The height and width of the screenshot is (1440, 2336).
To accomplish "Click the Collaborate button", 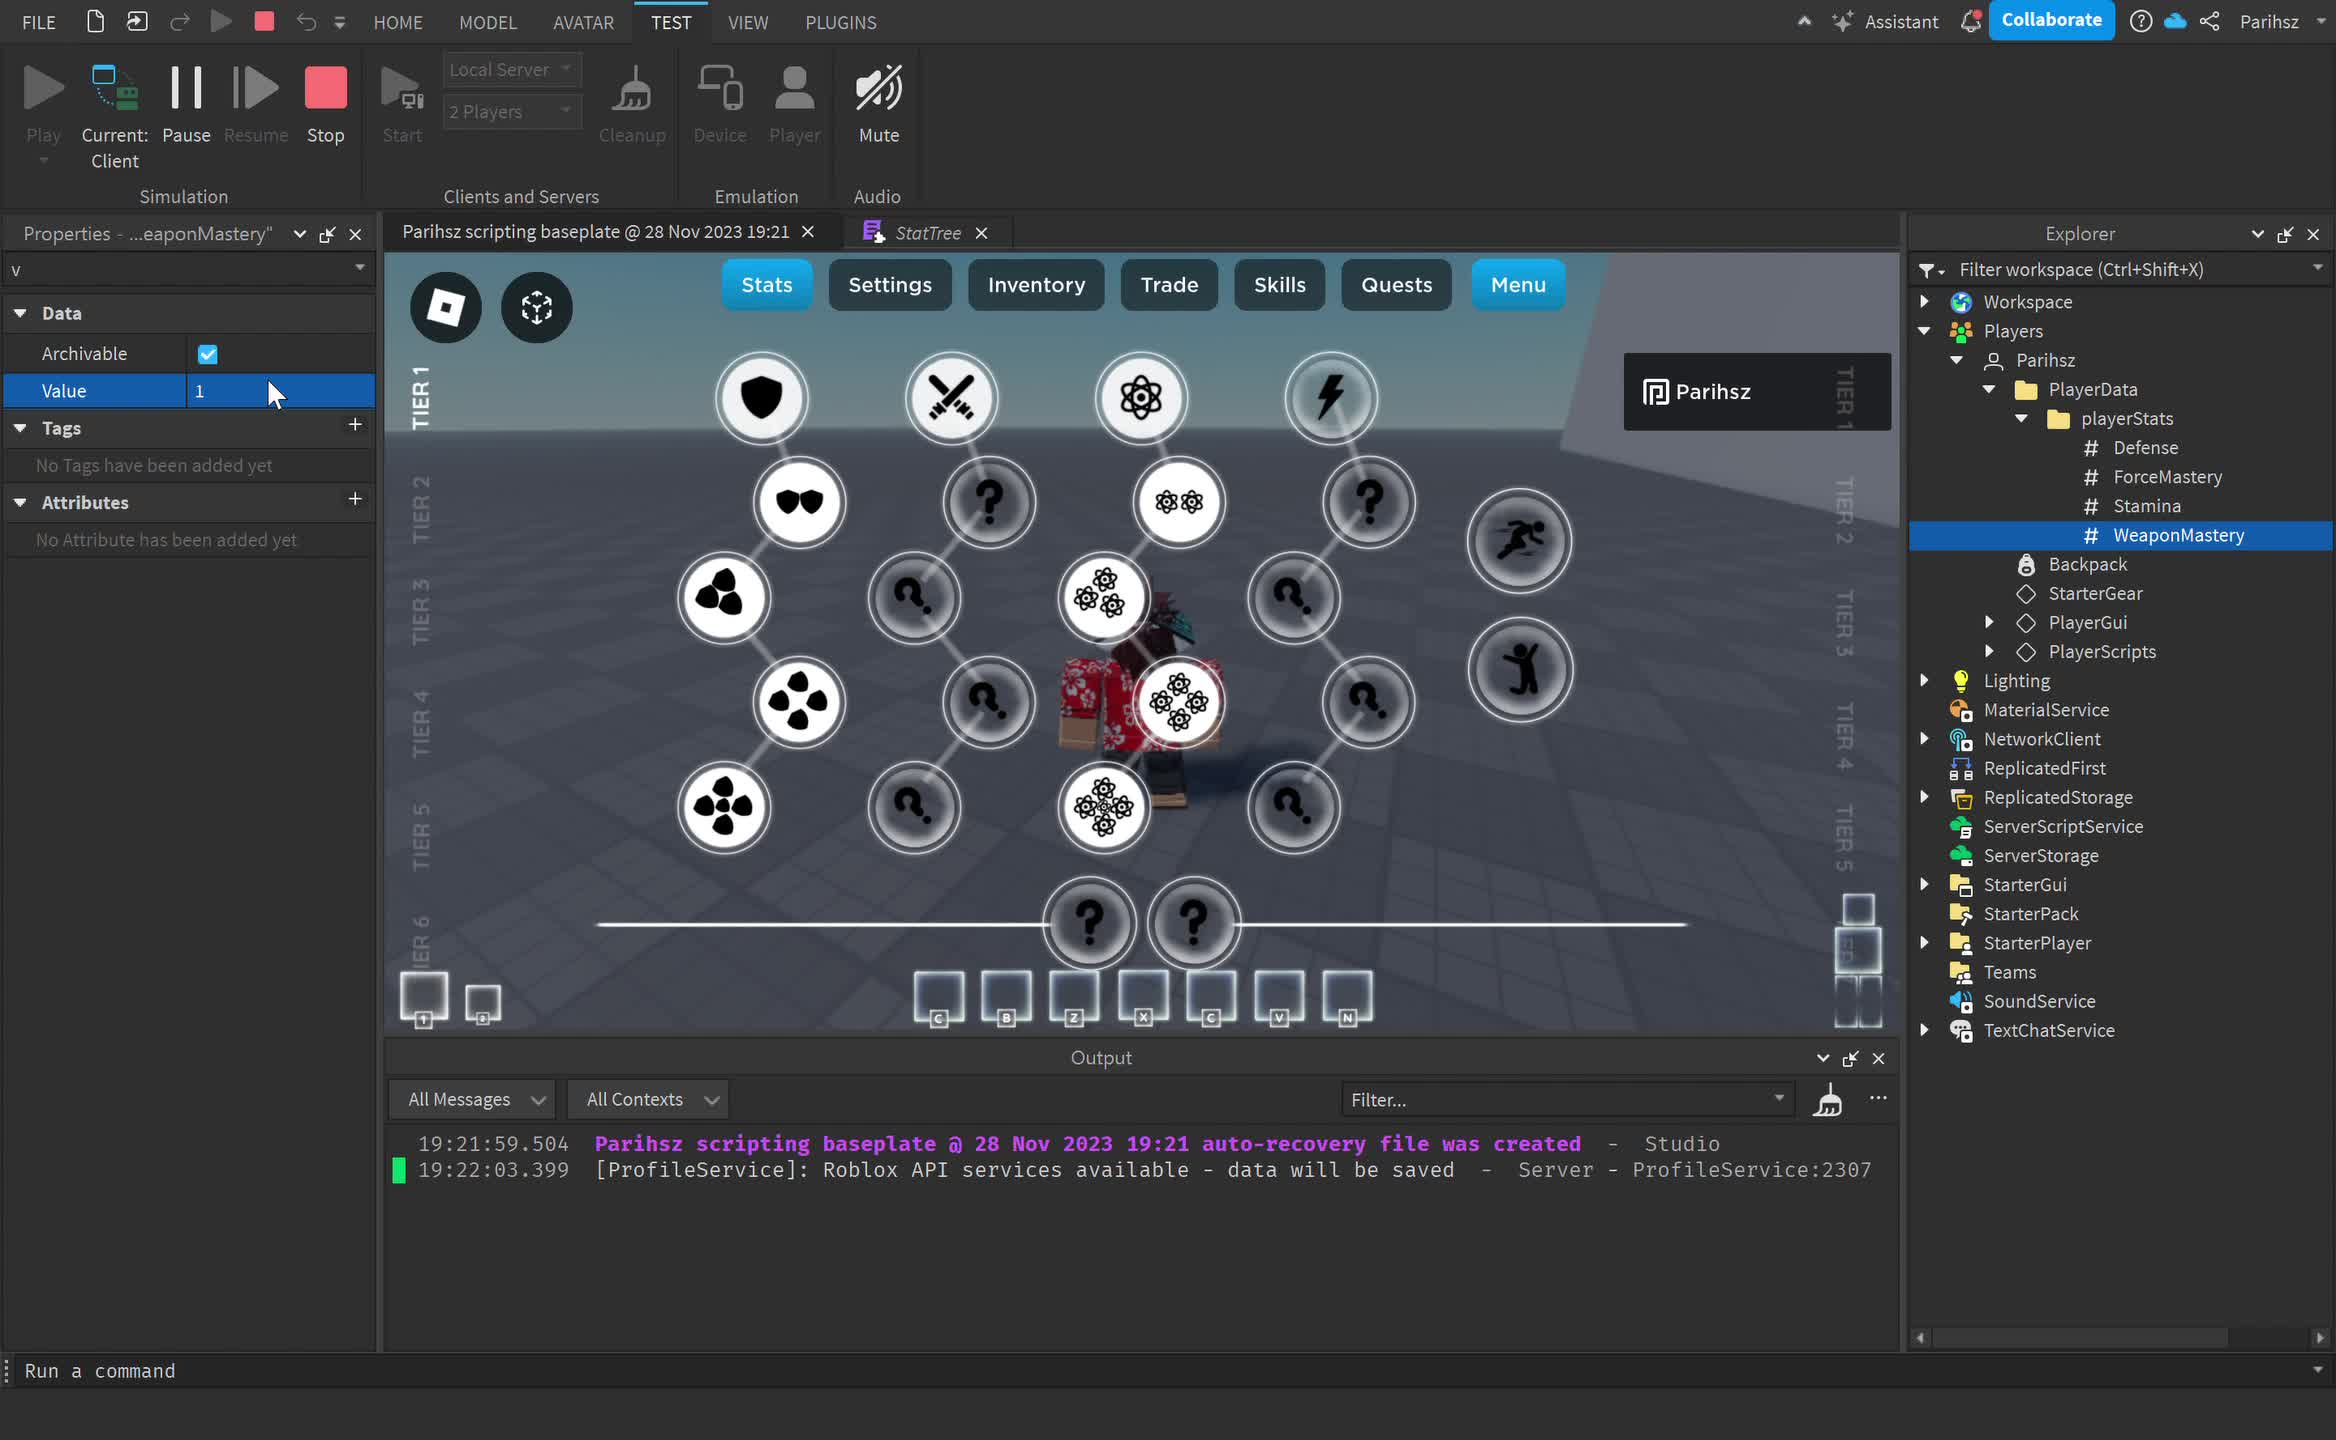I will point(2051,20).
